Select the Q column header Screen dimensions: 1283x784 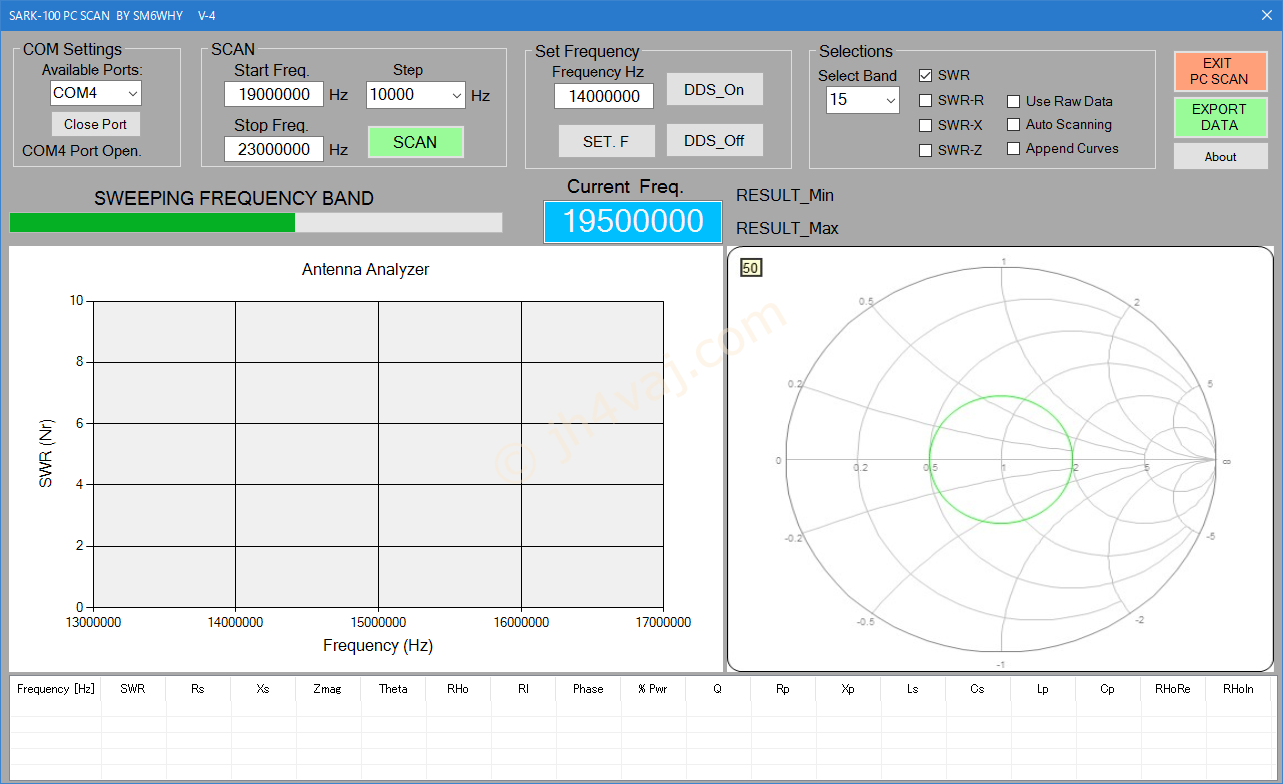[718, 688]
